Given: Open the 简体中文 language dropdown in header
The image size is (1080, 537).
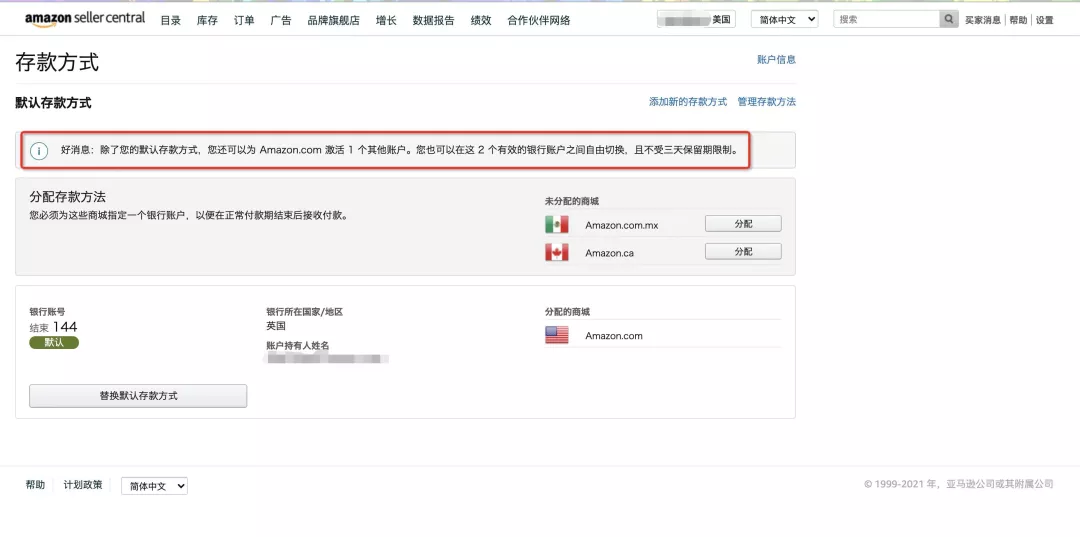Looking at the screenshot, I should click(785, 19).
